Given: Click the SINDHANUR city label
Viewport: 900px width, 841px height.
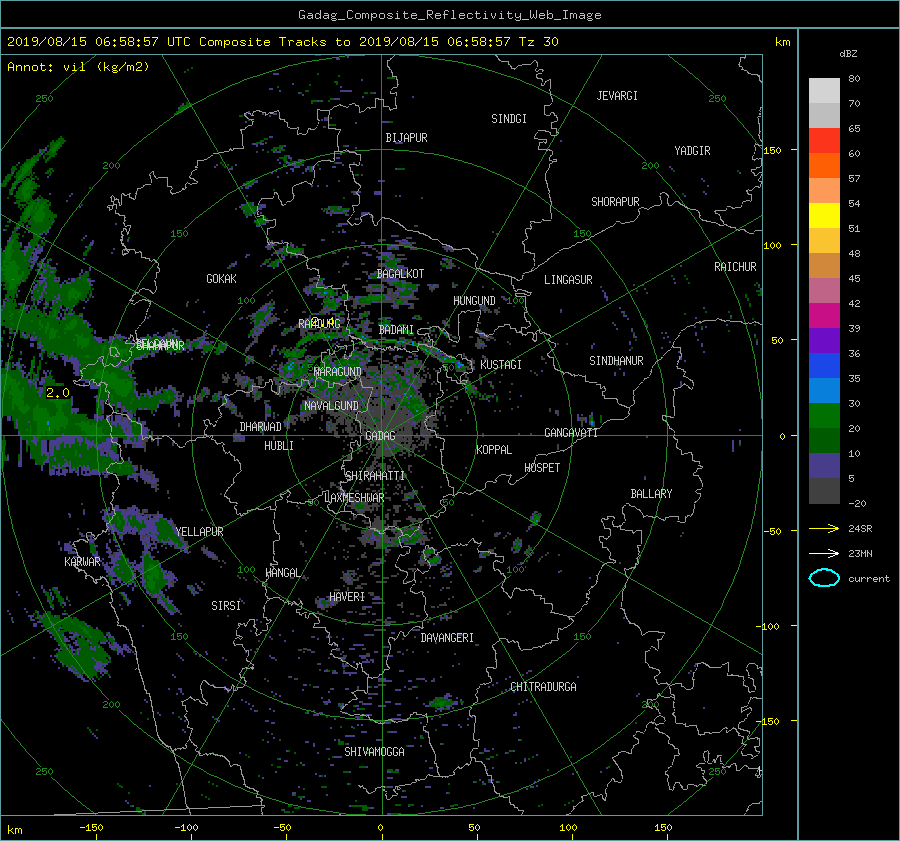Looking at the screenshot, I should point(616,361).
